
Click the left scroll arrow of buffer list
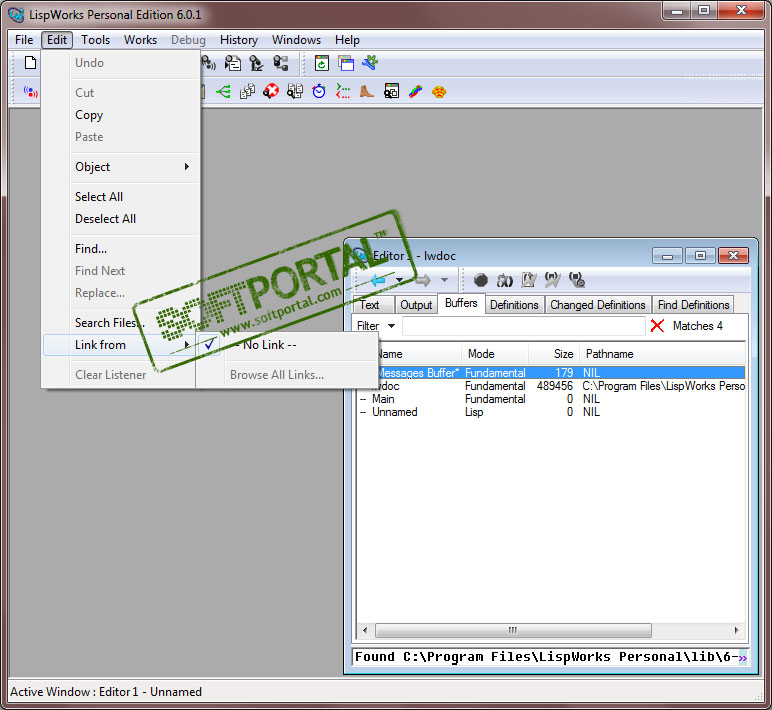click(365, 630)
